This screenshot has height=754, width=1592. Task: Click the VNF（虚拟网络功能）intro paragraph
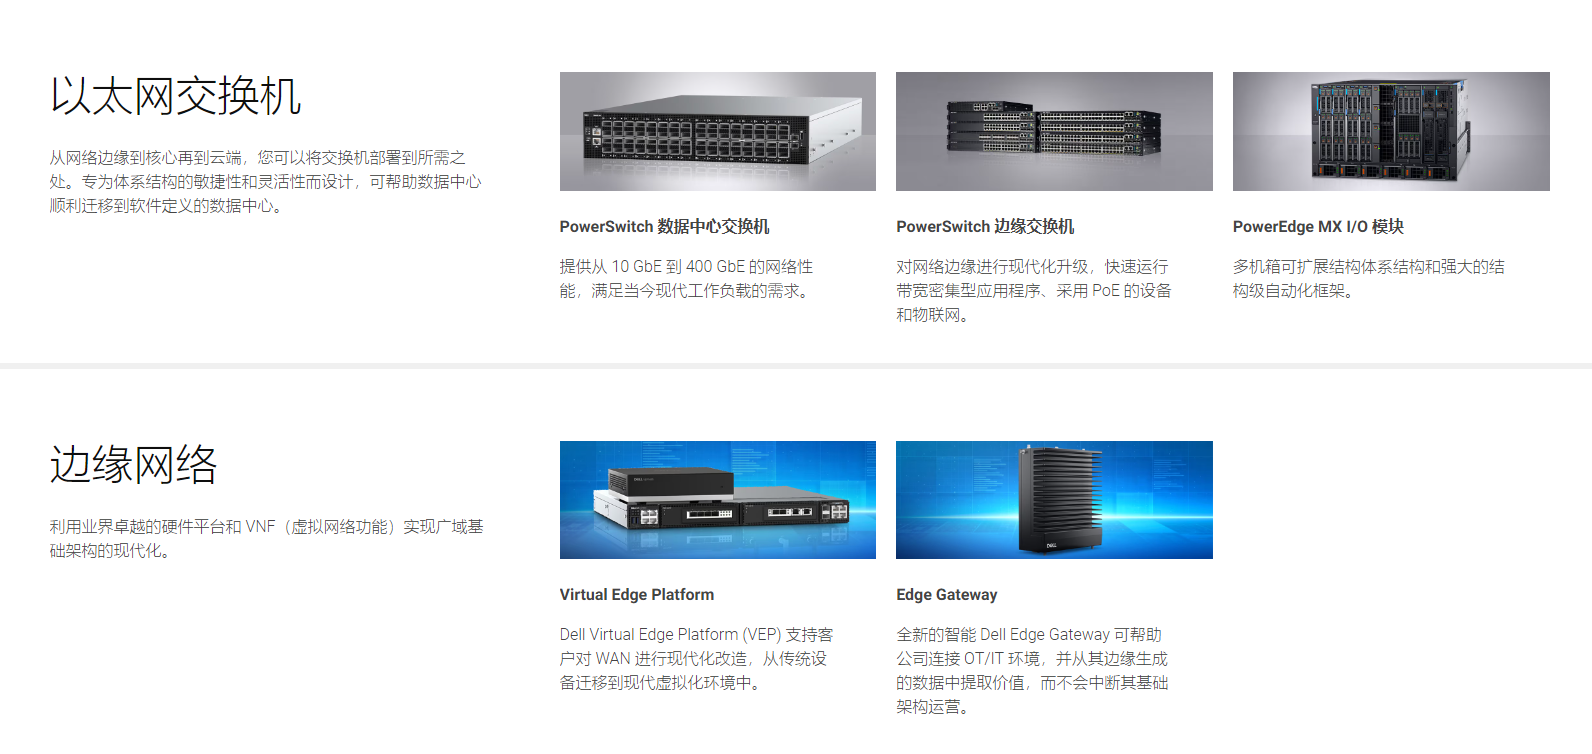pyautogui.click(x=266, y=539)
